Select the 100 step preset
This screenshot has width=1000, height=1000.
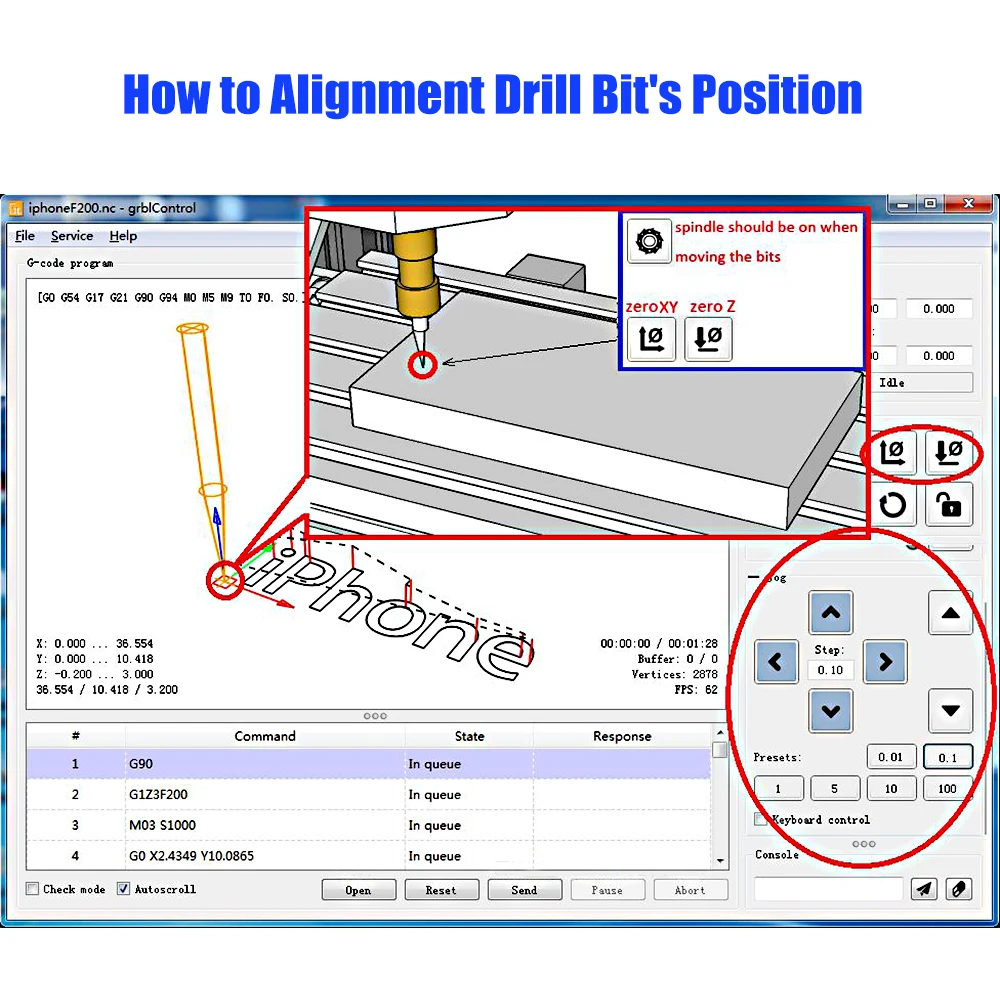pos(948,788)
